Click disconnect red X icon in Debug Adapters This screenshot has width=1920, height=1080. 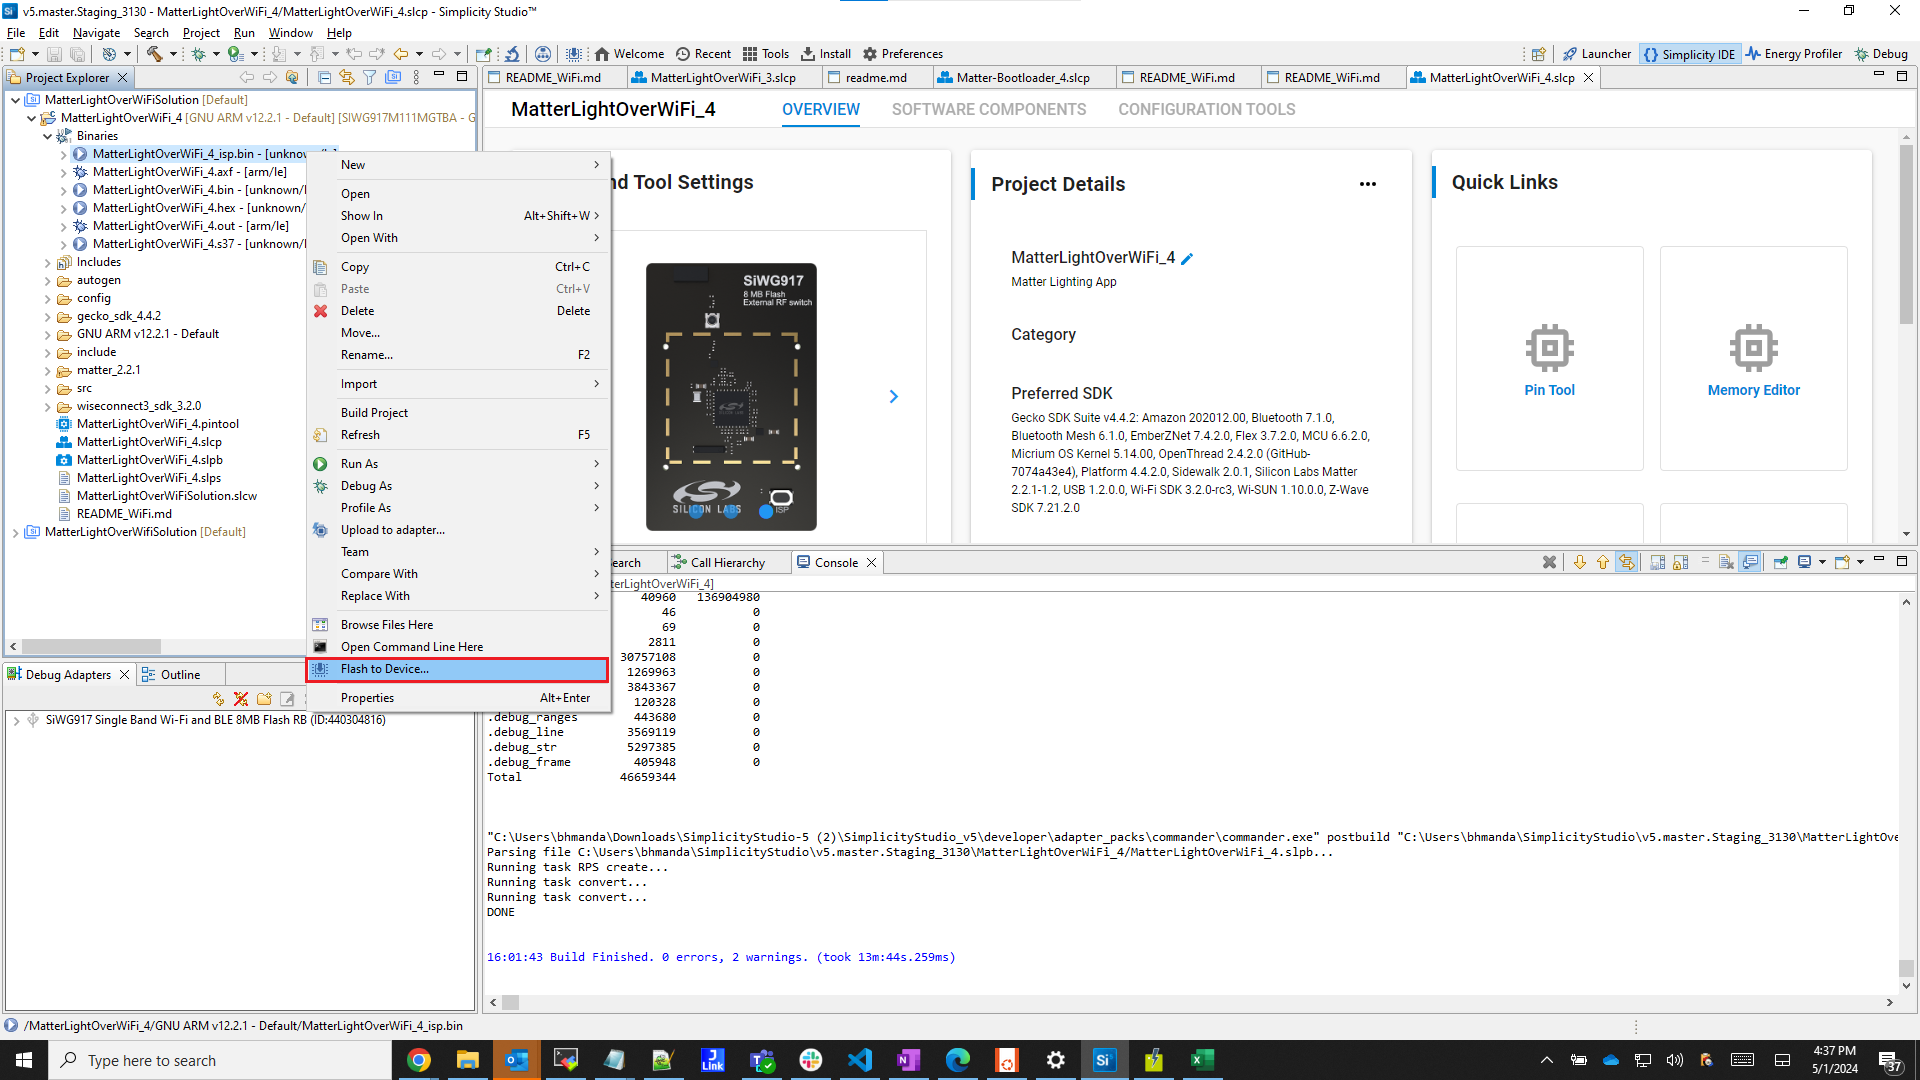241,699
